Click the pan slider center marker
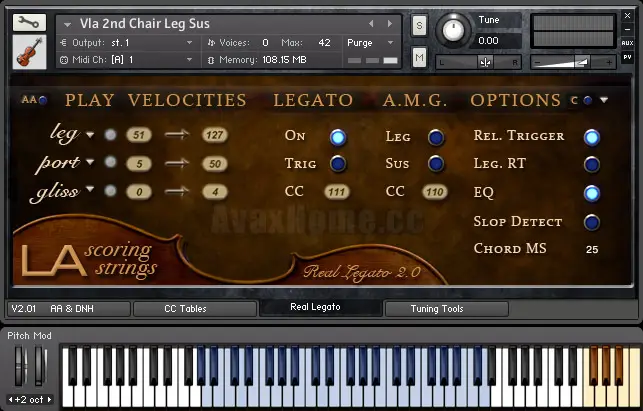The image size is (643, 411). (x=486, y=62)
